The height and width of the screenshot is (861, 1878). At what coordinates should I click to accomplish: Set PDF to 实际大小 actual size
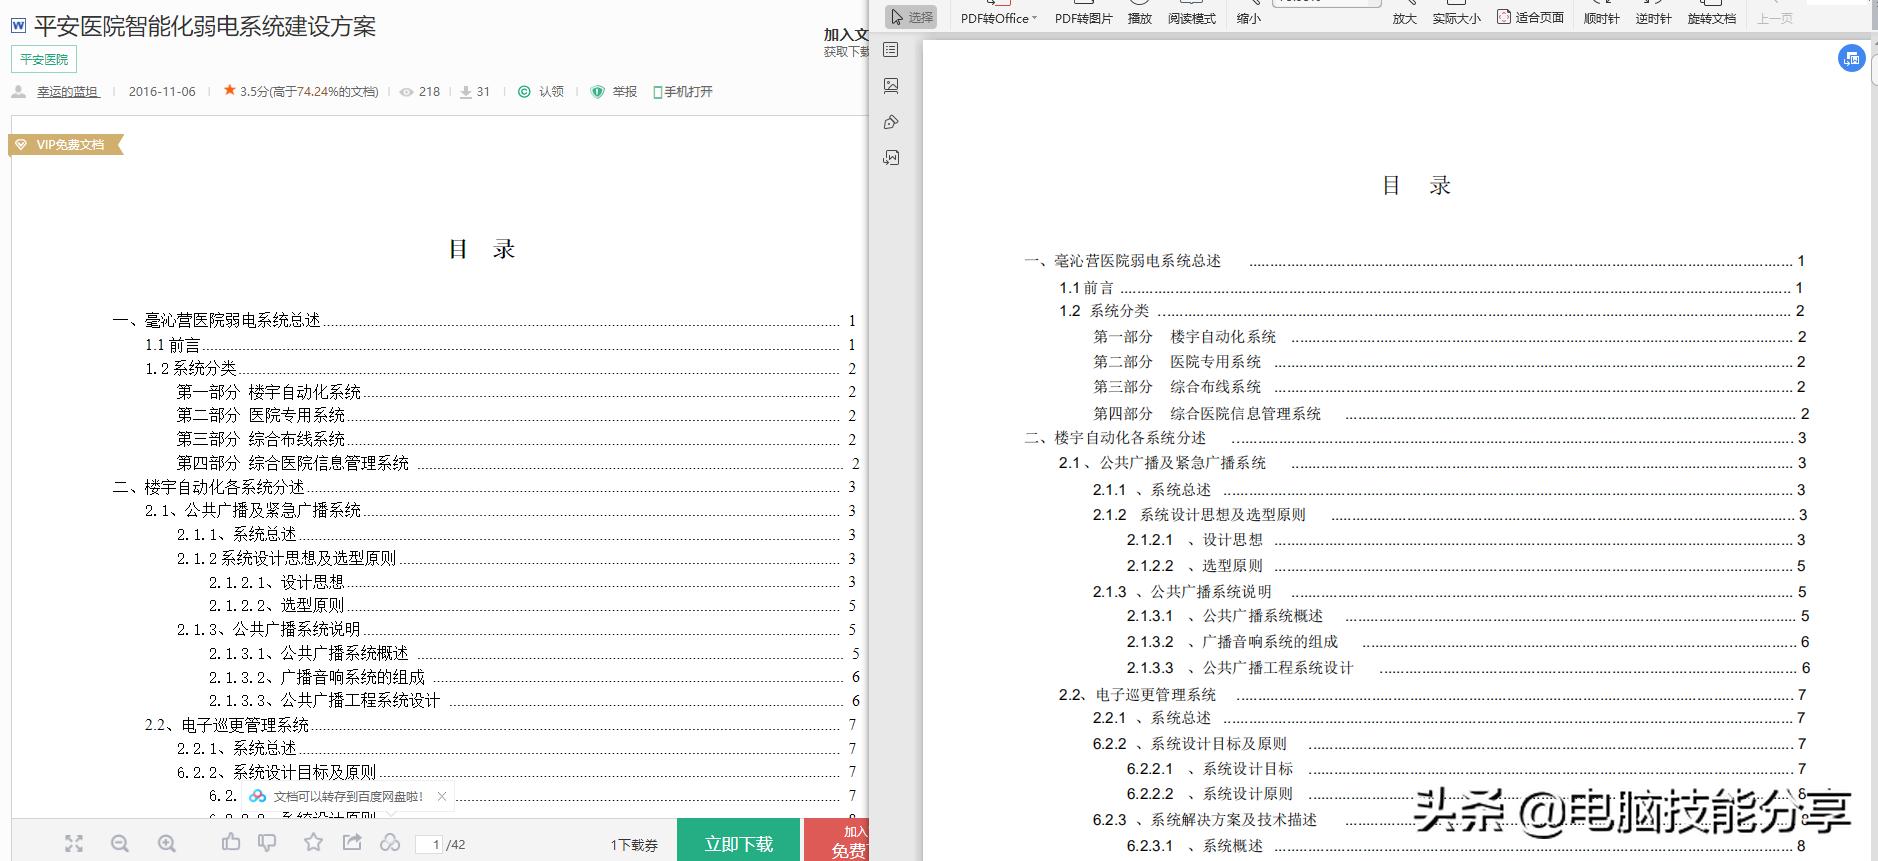click(x=1457, y=18)
